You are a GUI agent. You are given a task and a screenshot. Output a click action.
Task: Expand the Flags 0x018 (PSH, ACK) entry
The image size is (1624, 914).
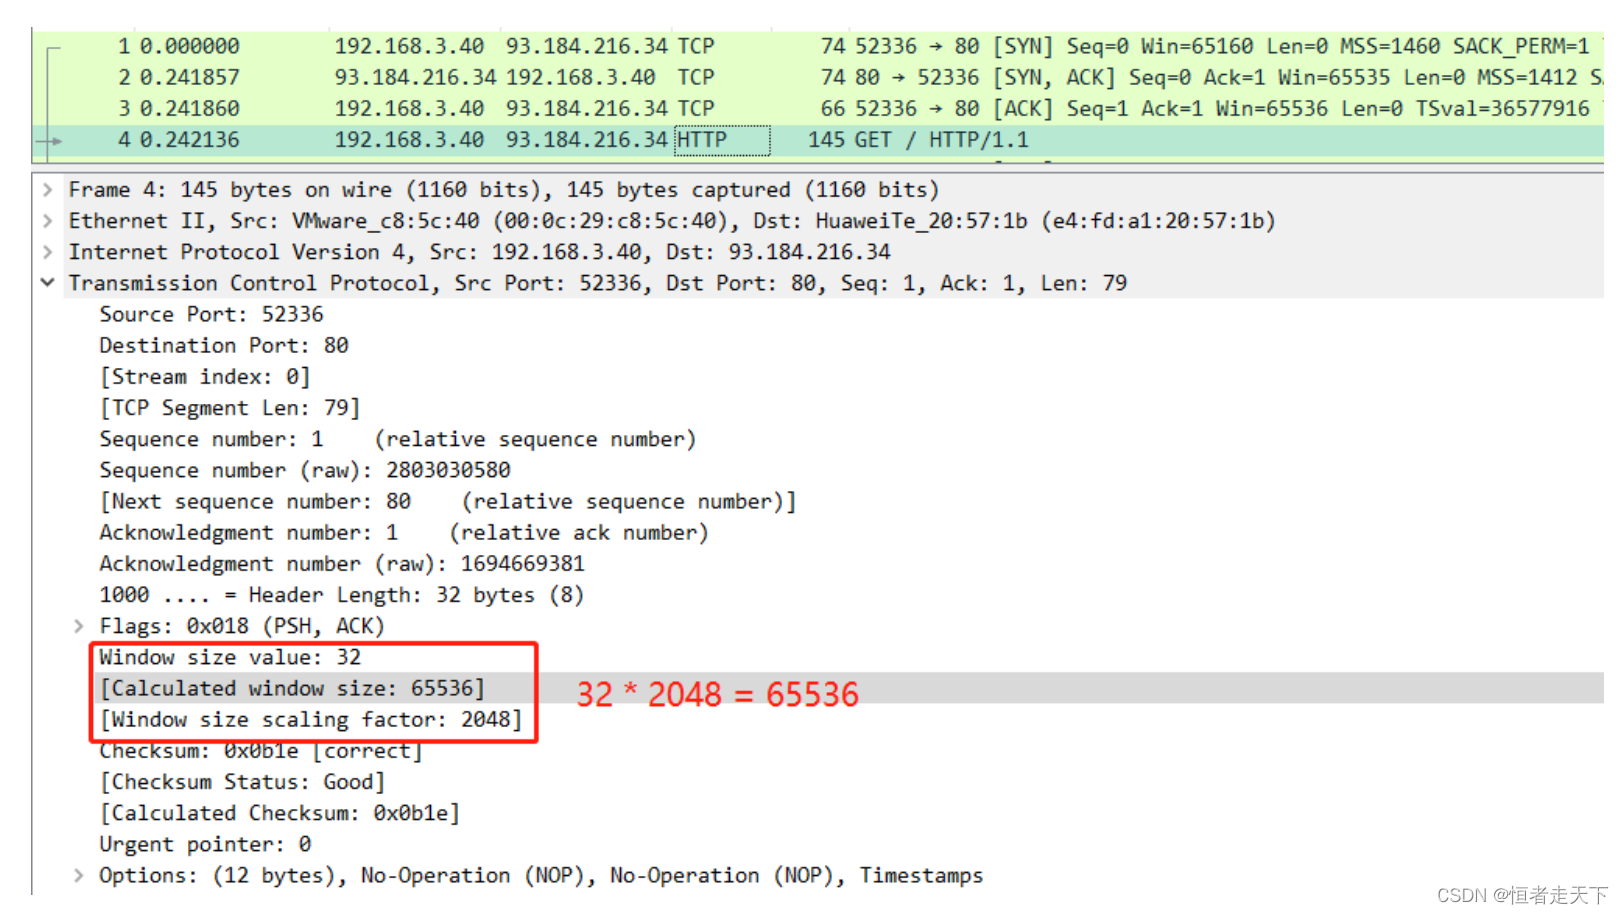78,626
